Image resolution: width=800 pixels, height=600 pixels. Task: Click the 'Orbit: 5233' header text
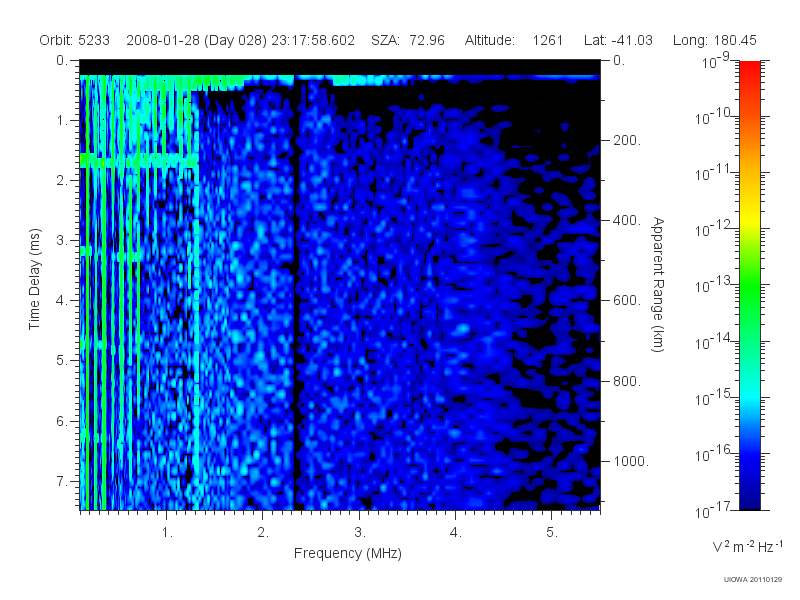point(74,40)
